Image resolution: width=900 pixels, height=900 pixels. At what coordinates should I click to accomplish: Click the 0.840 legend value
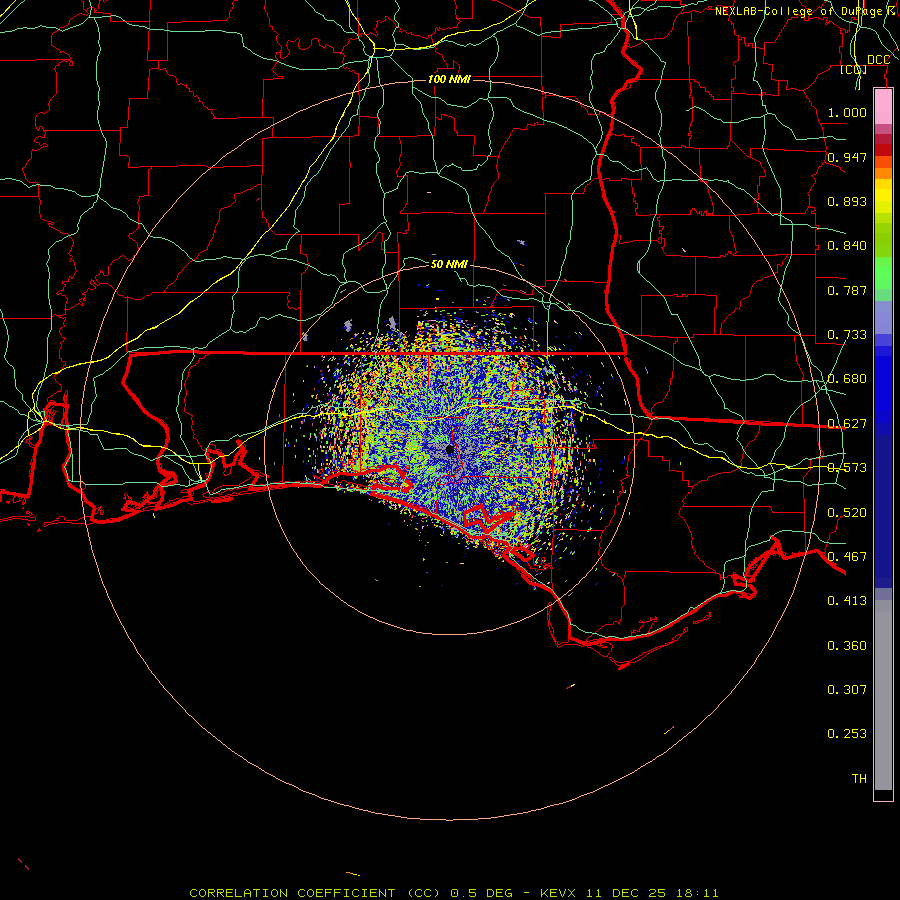[847, 246]
